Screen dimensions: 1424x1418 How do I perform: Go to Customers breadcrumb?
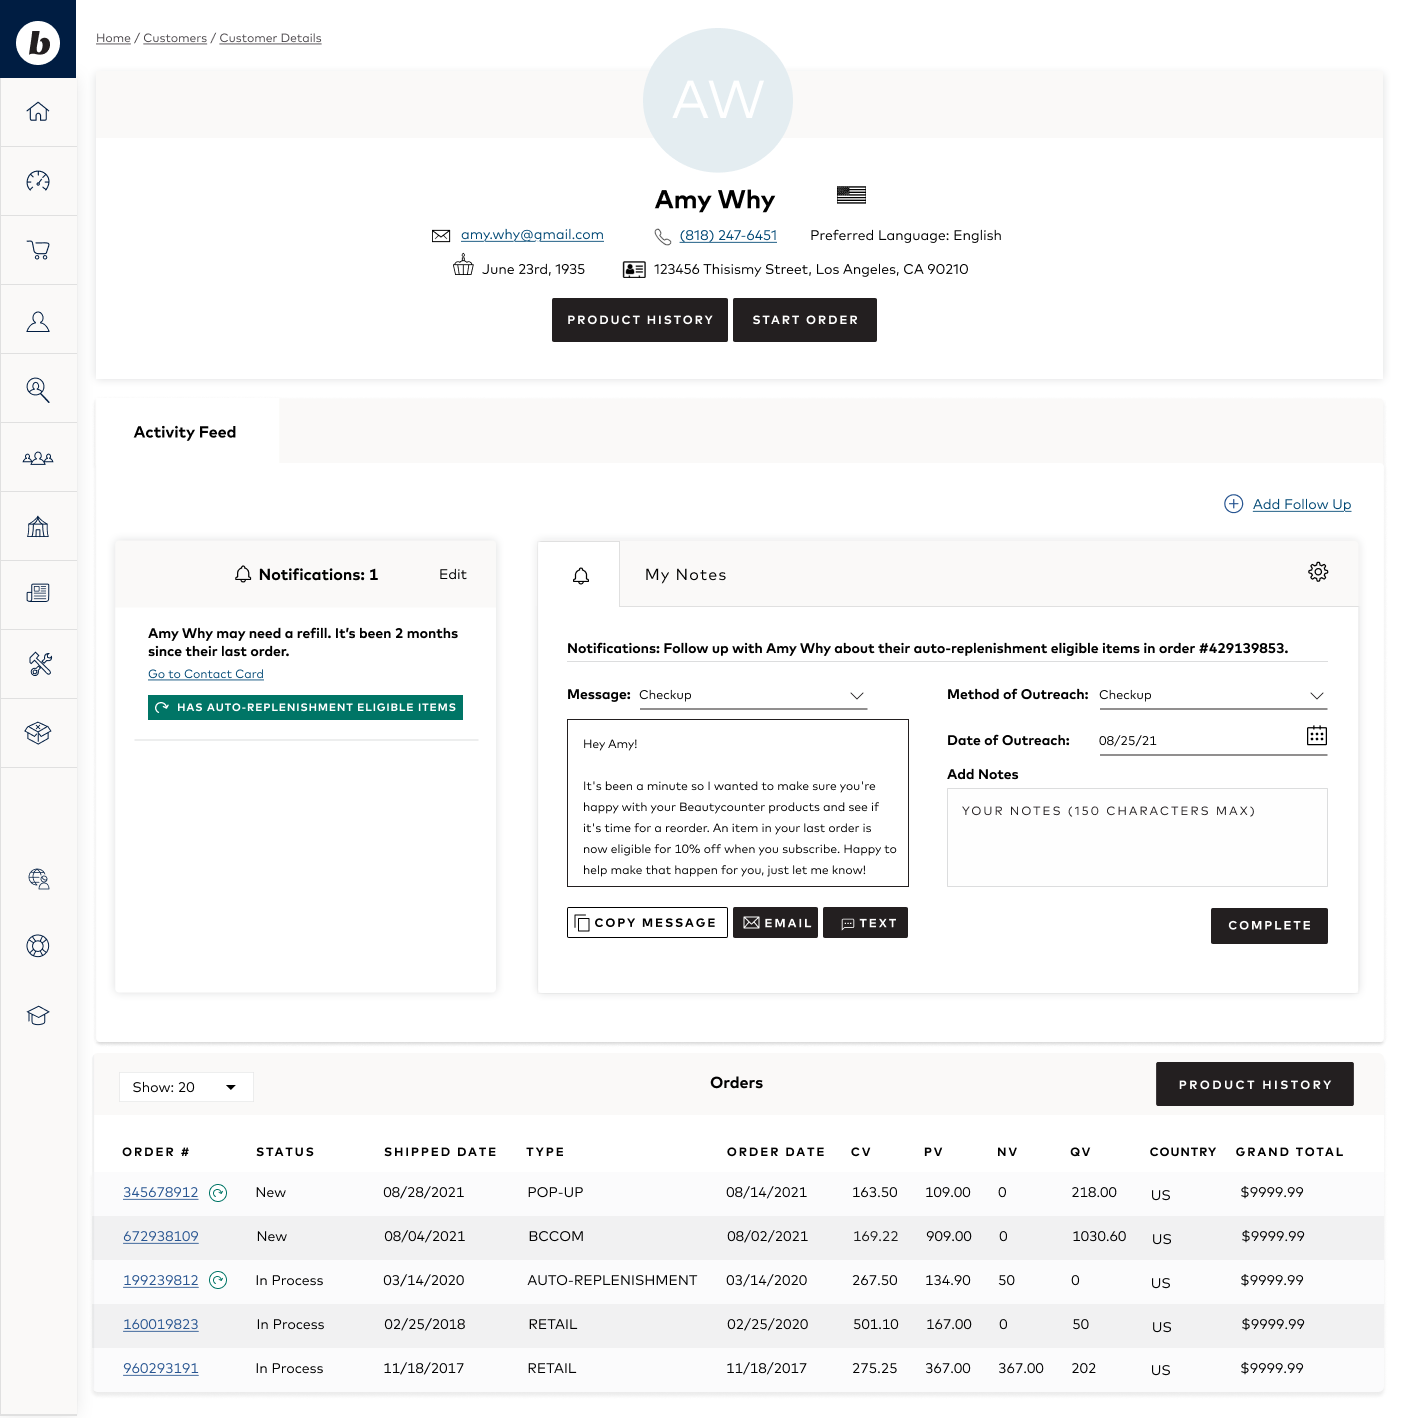pos(175,38)
